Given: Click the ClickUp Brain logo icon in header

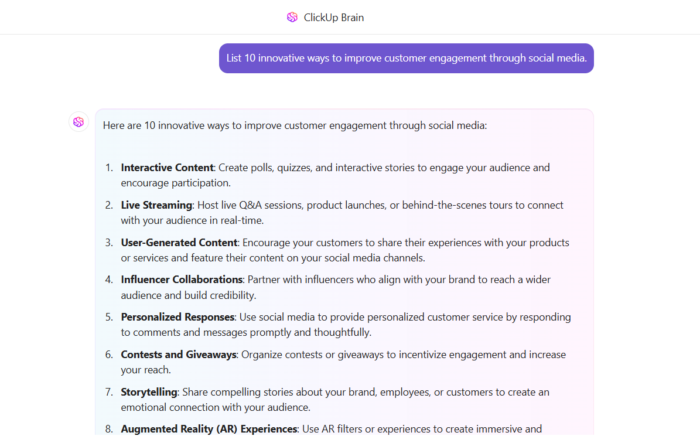Looking at the screenshot, I should click(x=292, y=17).
